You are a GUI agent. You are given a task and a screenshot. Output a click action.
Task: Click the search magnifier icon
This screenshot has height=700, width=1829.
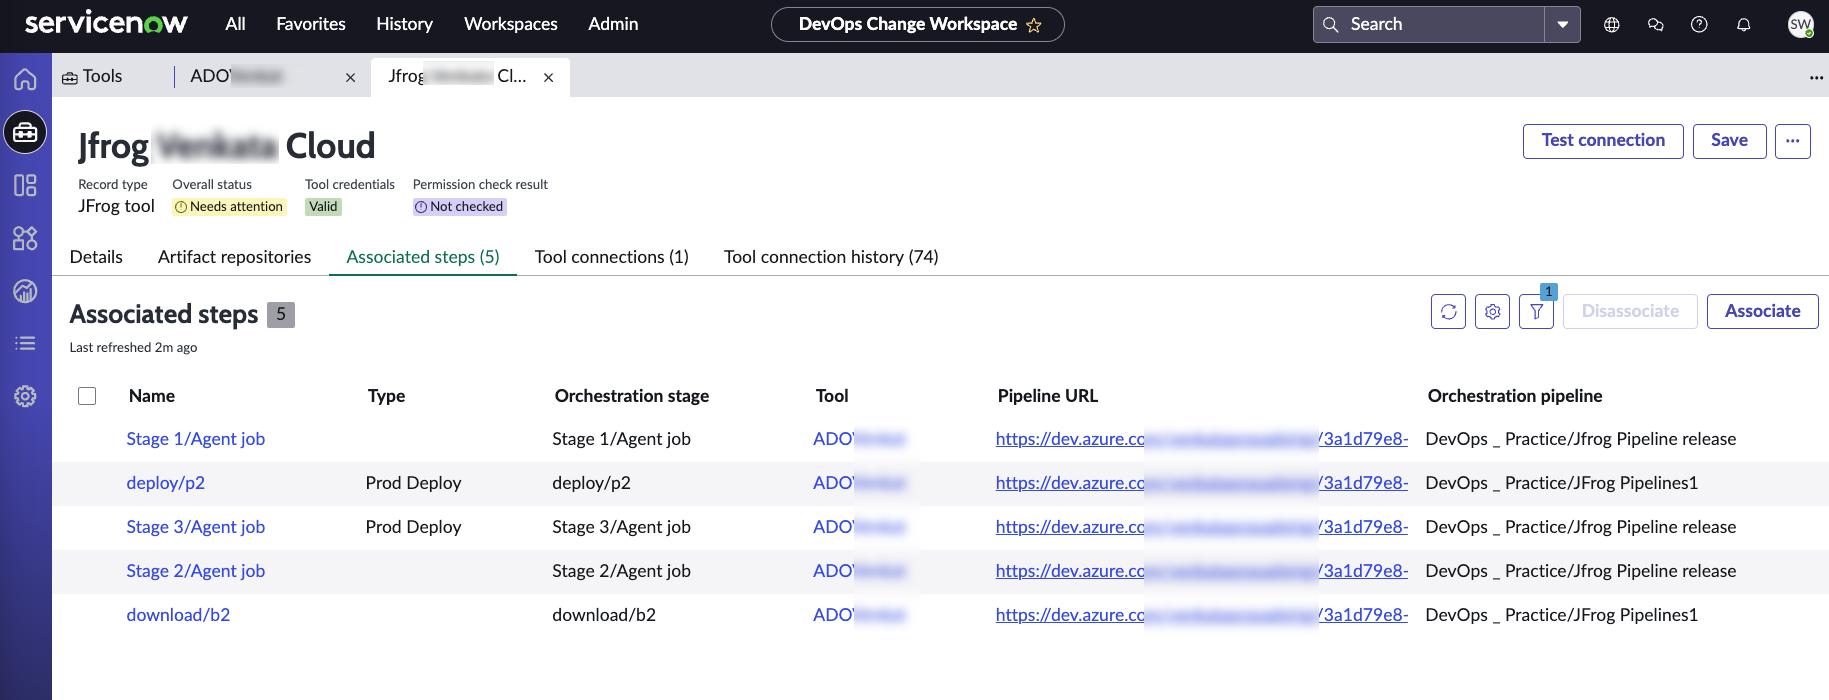(1330, 24)
